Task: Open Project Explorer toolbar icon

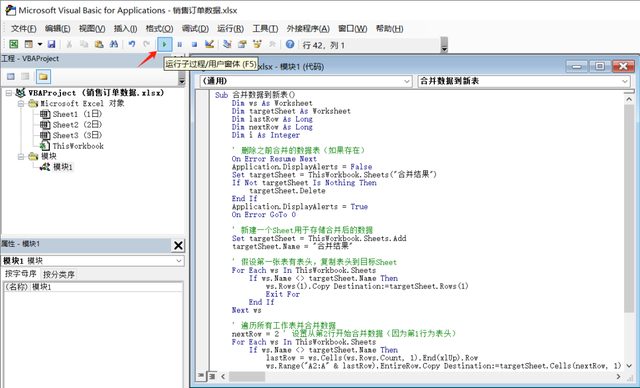Action: click(x=227, y=44)
